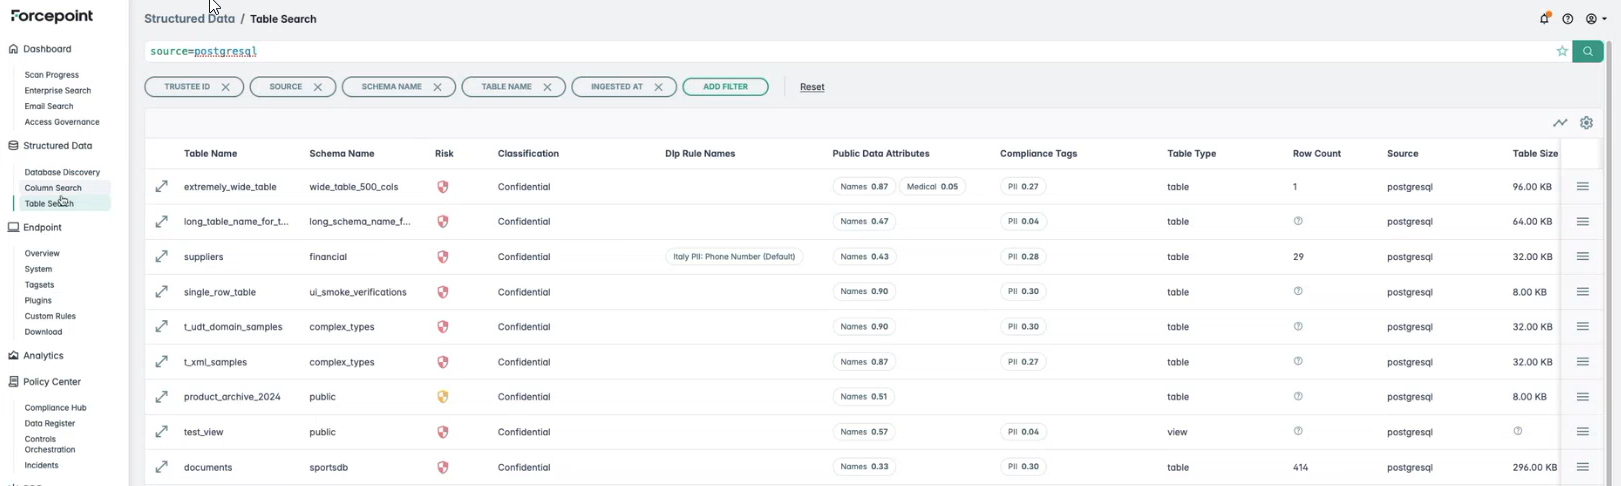The image size is (1621, 486).
Task: Click the Reset link
Action: pyautogui.click(x=812, y=87)
